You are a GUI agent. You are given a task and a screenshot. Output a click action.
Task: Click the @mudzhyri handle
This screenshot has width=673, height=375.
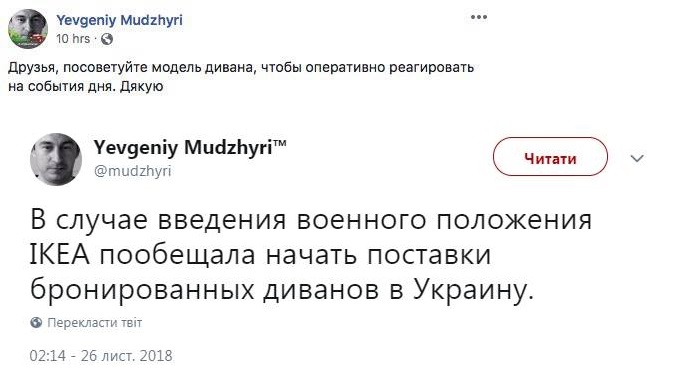[133, 171]
